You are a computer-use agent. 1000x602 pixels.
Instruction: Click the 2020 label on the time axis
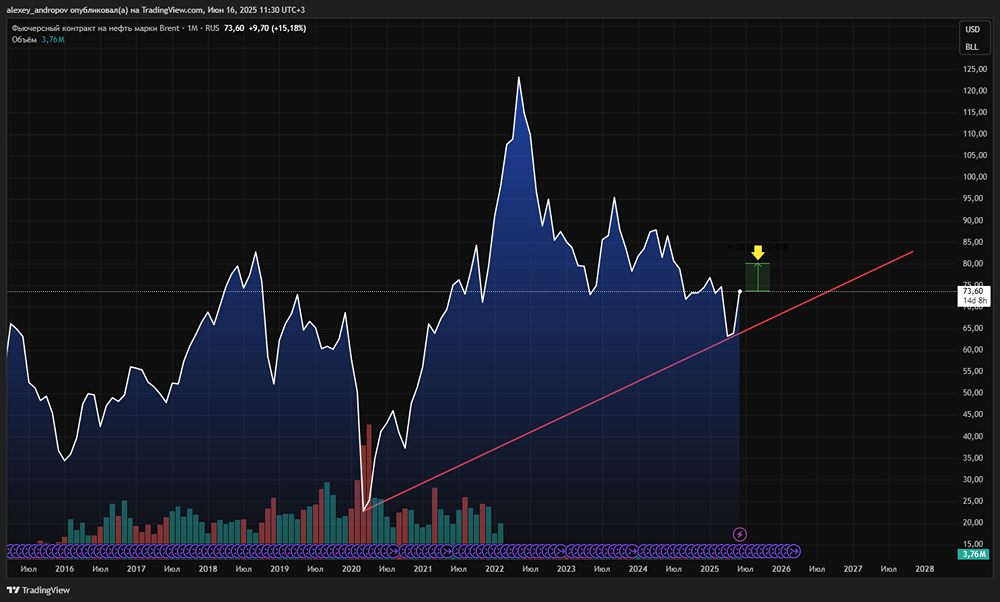[x=351, y=569]
